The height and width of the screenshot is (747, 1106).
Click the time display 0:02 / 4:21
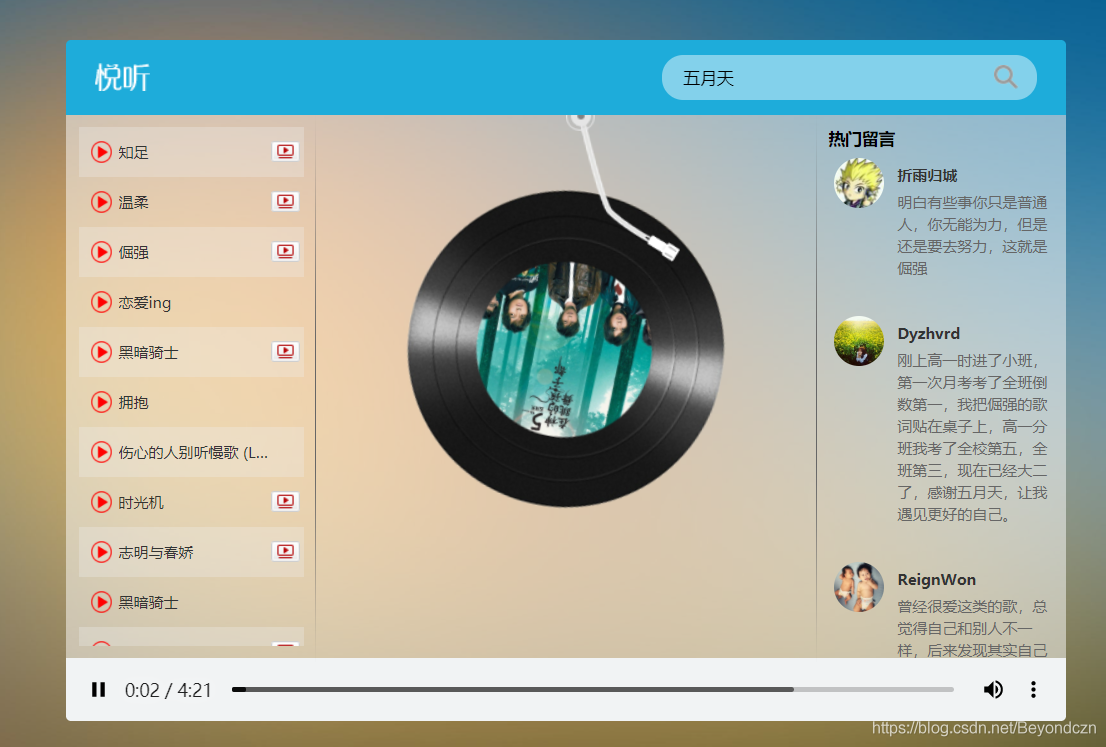169,691
